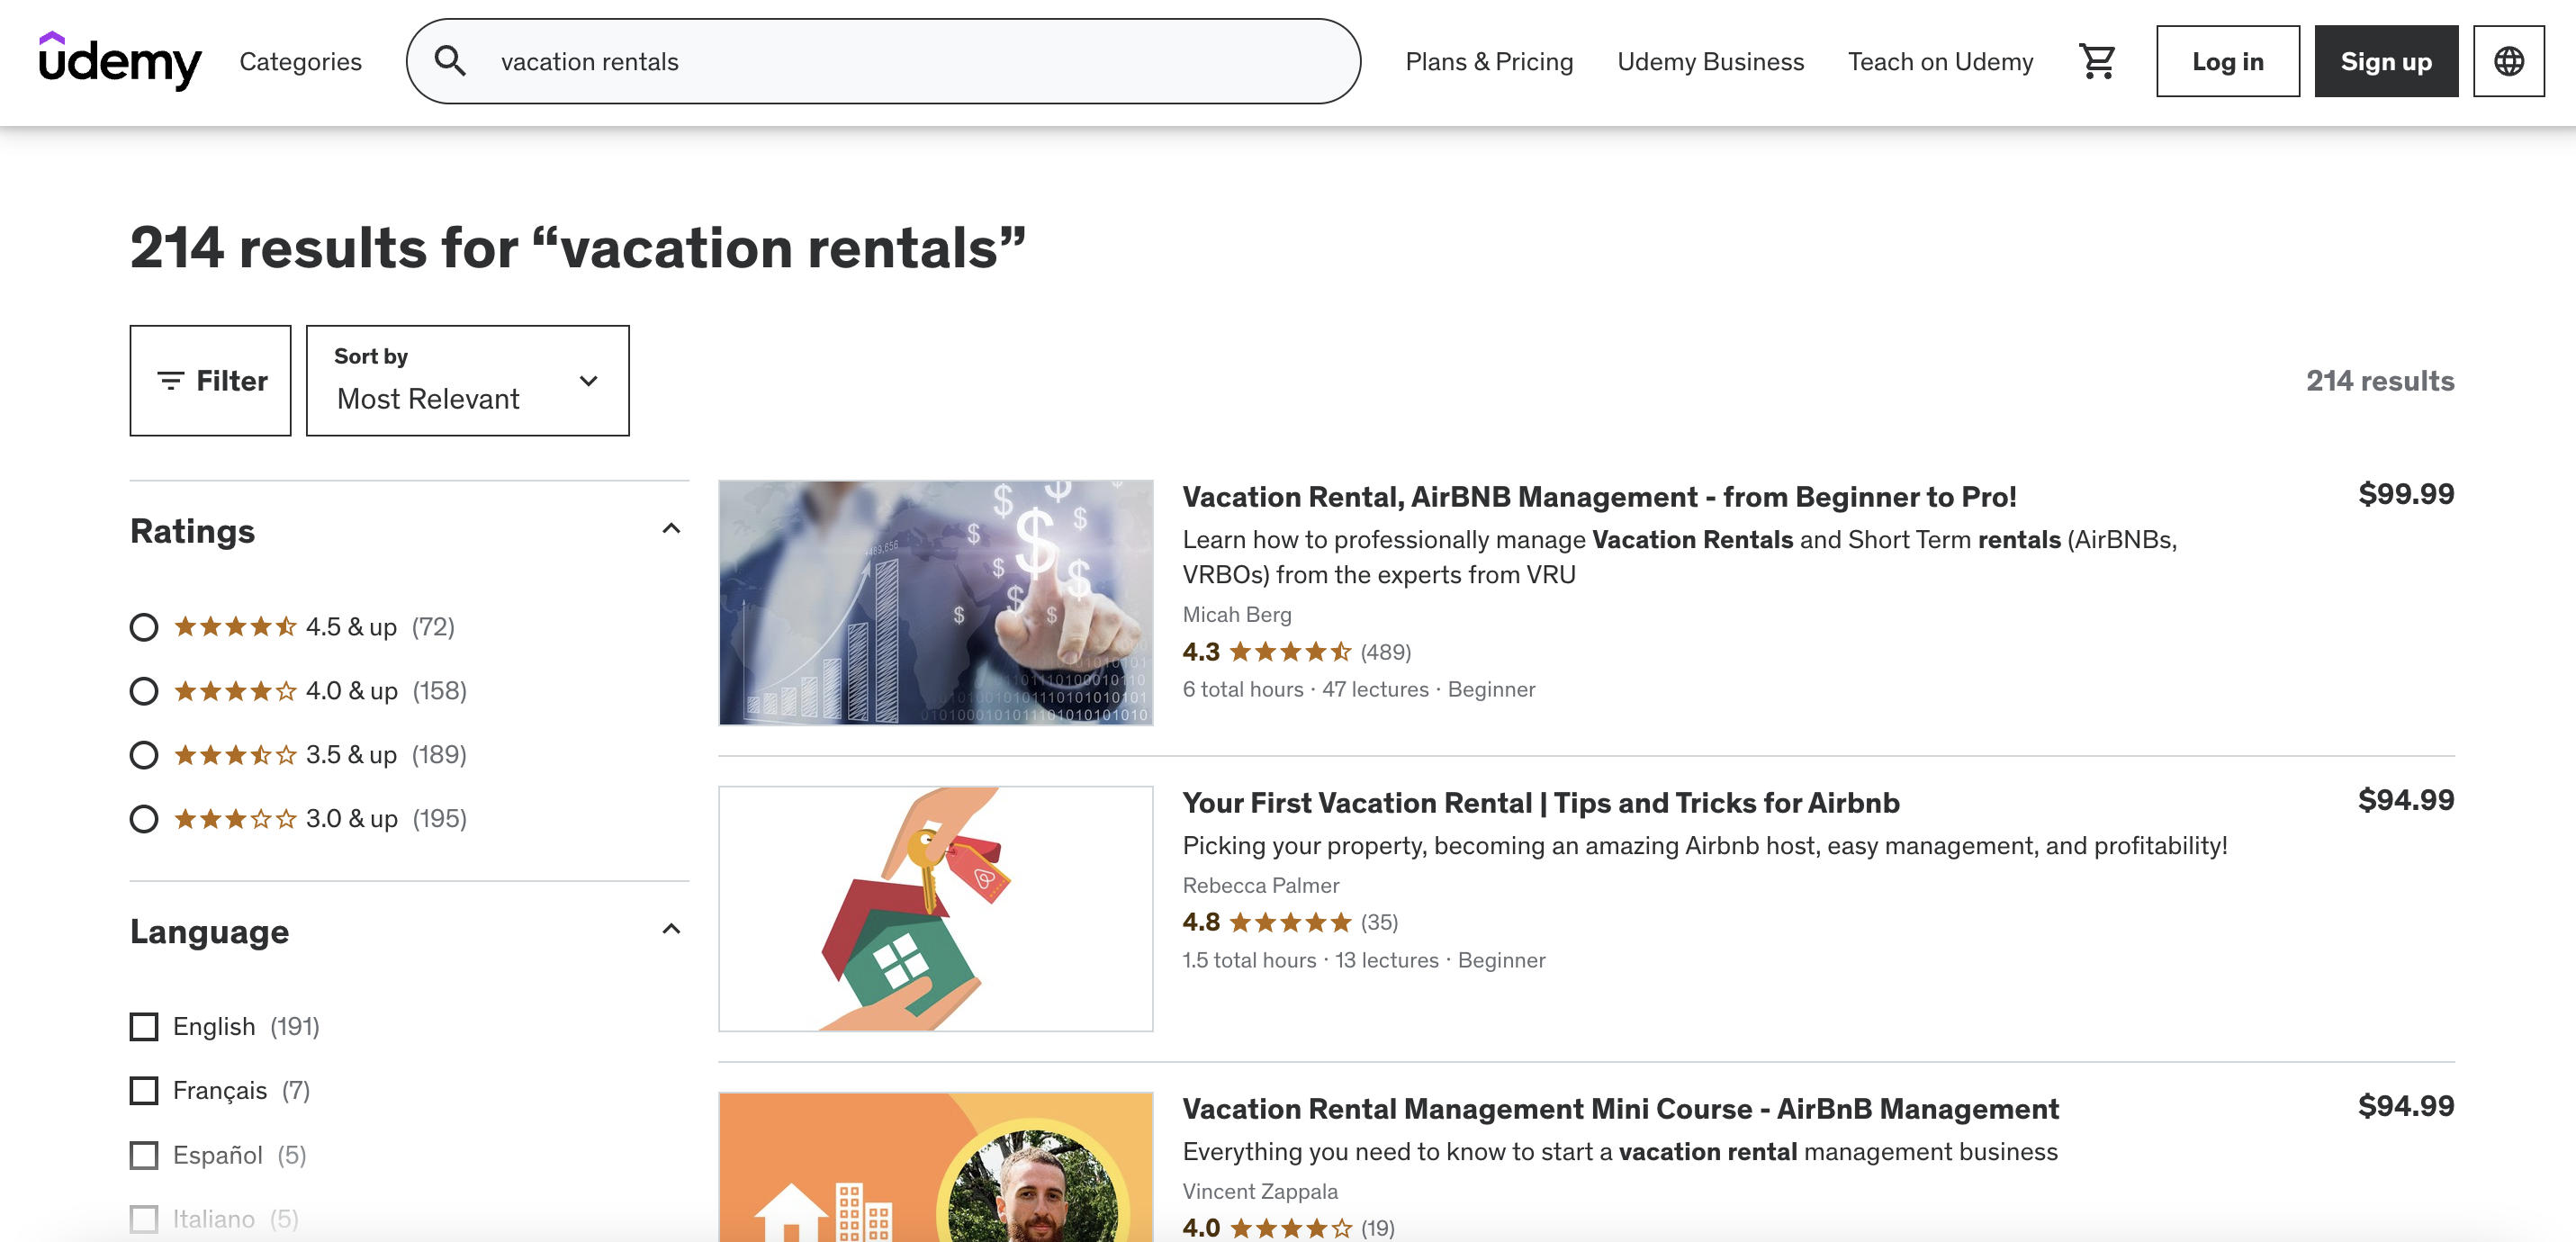Check the English language filter
This screenshot has width=2576, height=1242.
[144, 1026]
